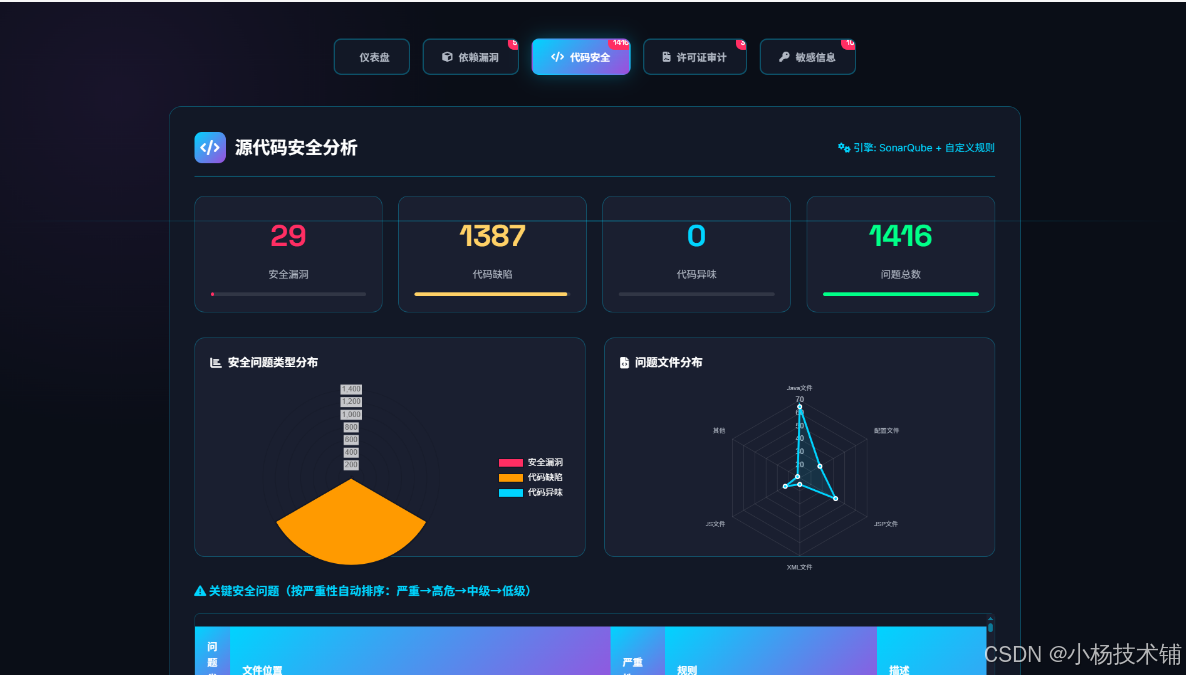Click the JSP文件 radar axis label
This screenshot has height=675, width=1186.
tap(886, 524)
